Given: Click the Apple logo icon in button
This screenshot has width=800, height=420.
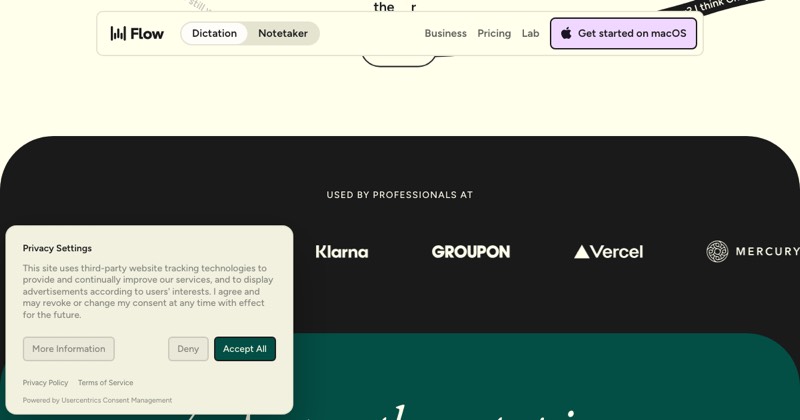Looking at the screenshot, I should tap(566, 34).
